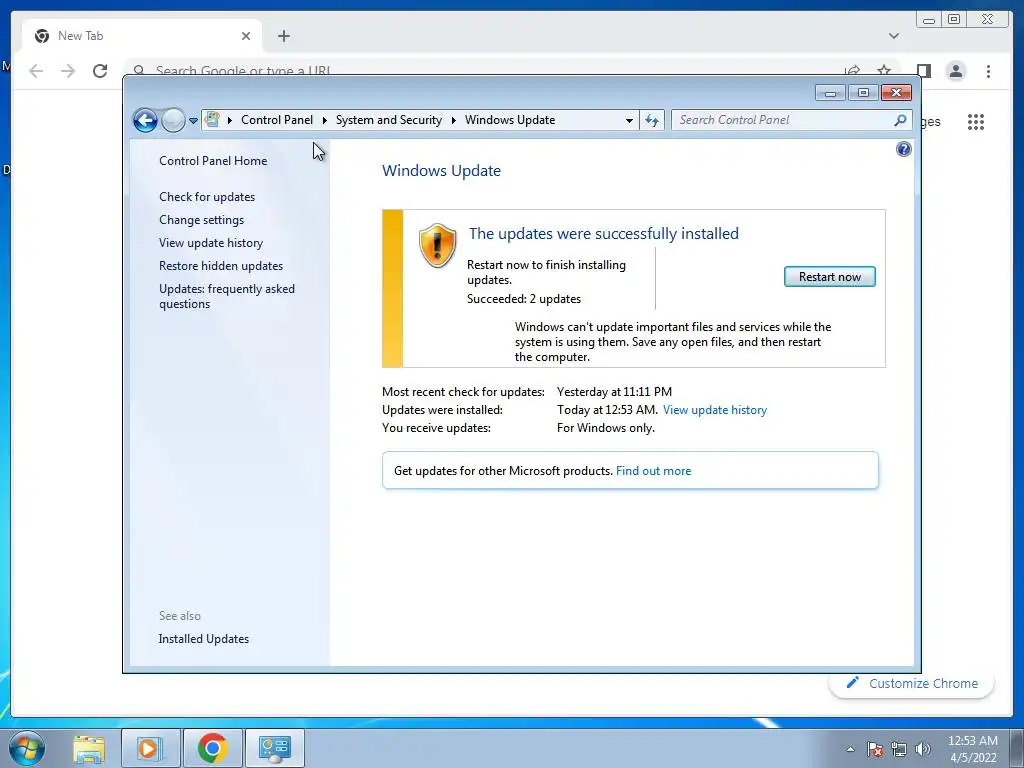The height and width of the screenshot is (768, 1024).
Task: Bookmark this page with Chrome star icon
Action: coord(884,71)
